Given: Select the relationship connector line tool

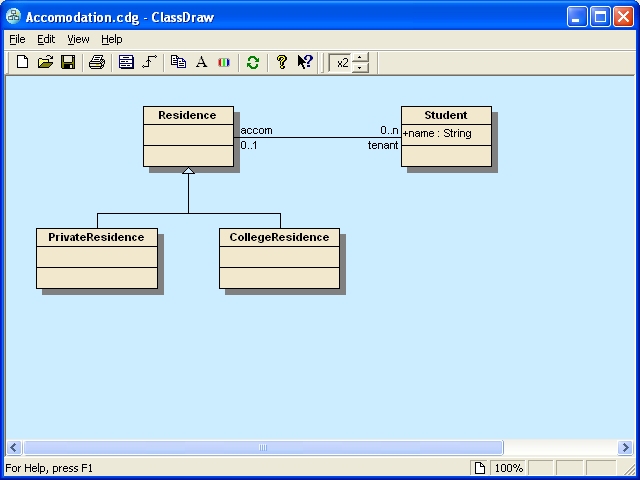Looking at the screenshot, I should click(x=149, y=62).
